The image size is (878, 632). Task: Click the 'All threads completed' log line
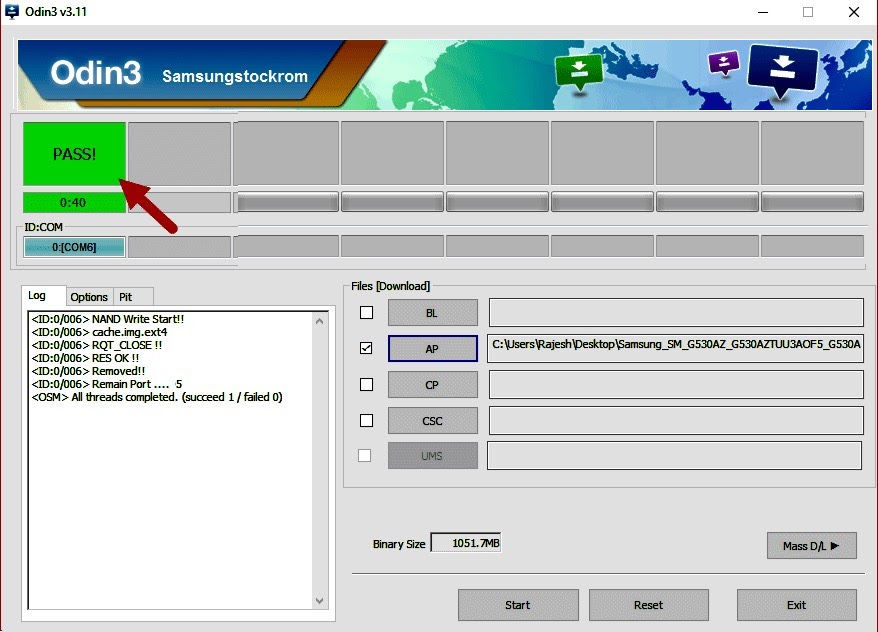coord(157,397)
